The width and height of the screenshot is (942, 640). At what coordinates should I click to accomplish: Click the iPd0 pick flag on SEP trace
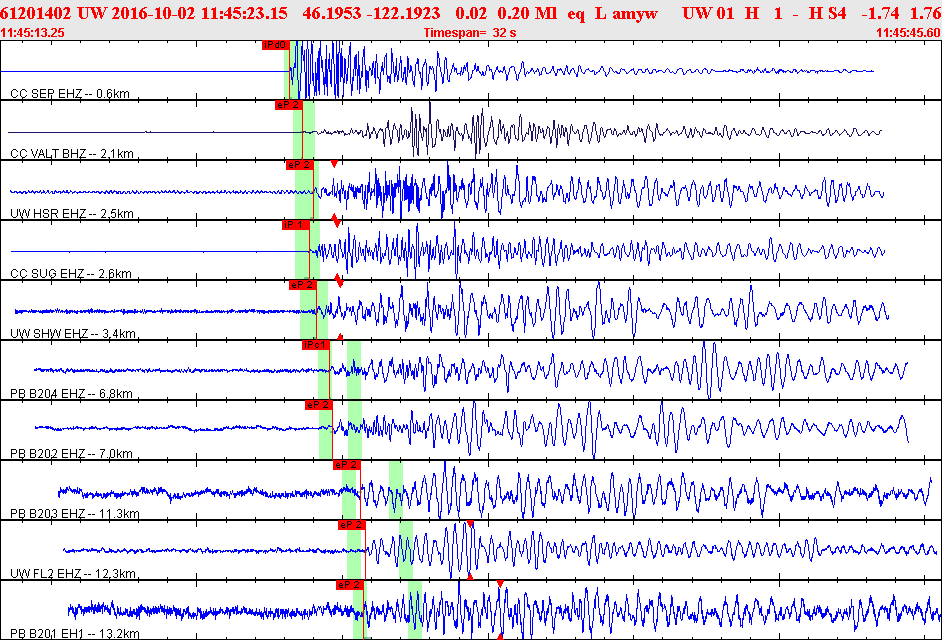tap(276, 45)
